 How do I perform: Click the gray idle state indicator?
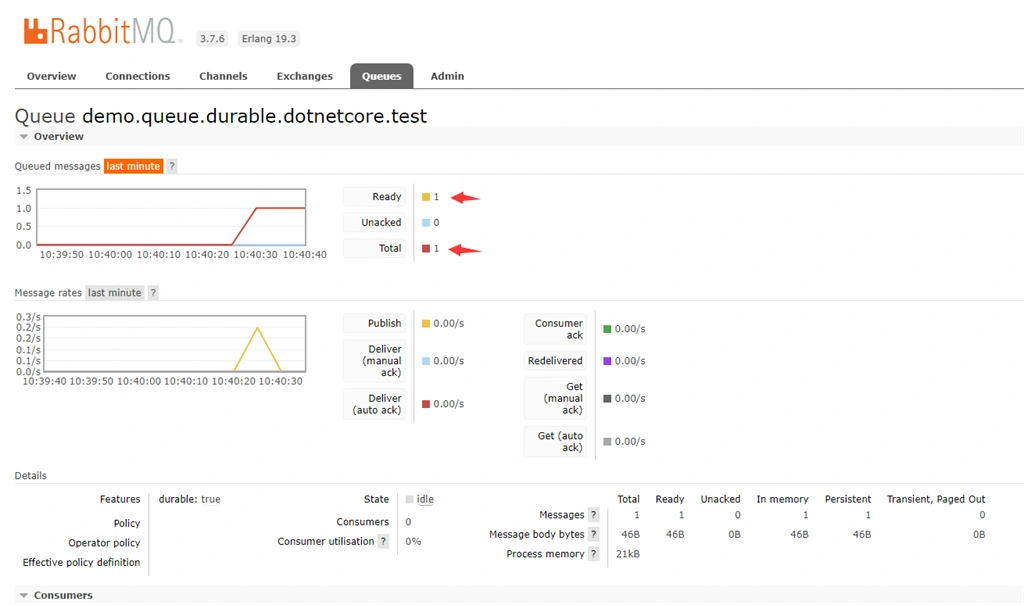[409, 499]
